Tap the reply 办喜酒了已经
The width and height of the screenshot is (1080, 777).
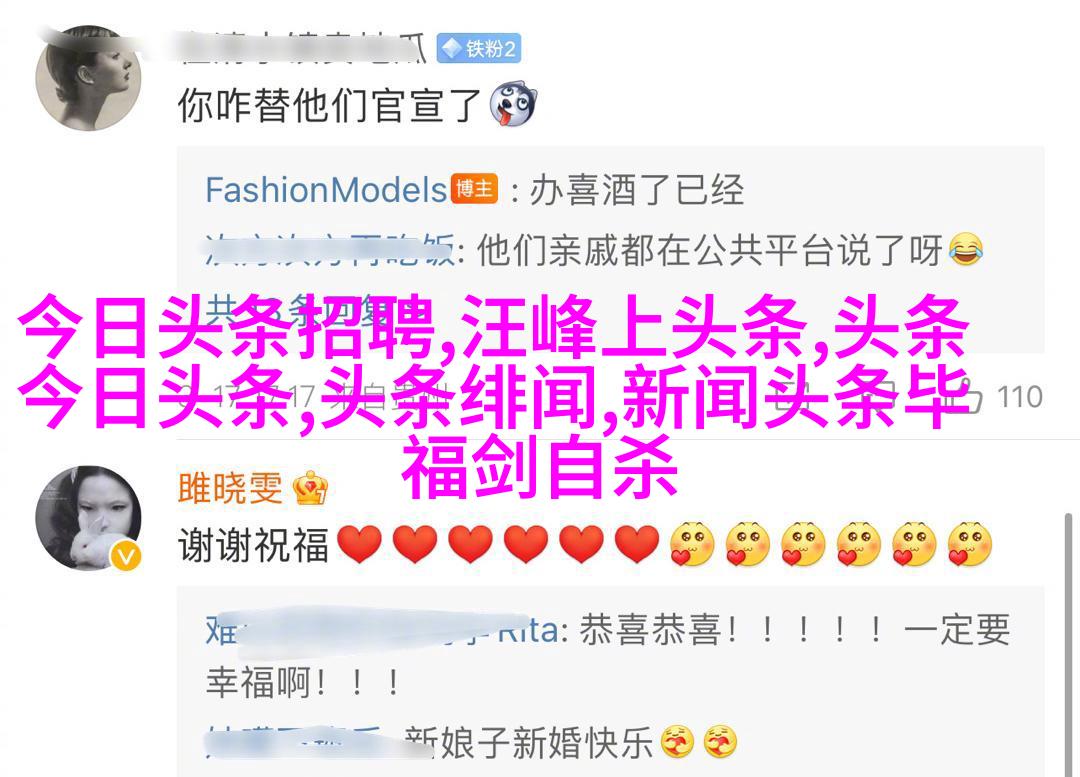click(637, 189)
